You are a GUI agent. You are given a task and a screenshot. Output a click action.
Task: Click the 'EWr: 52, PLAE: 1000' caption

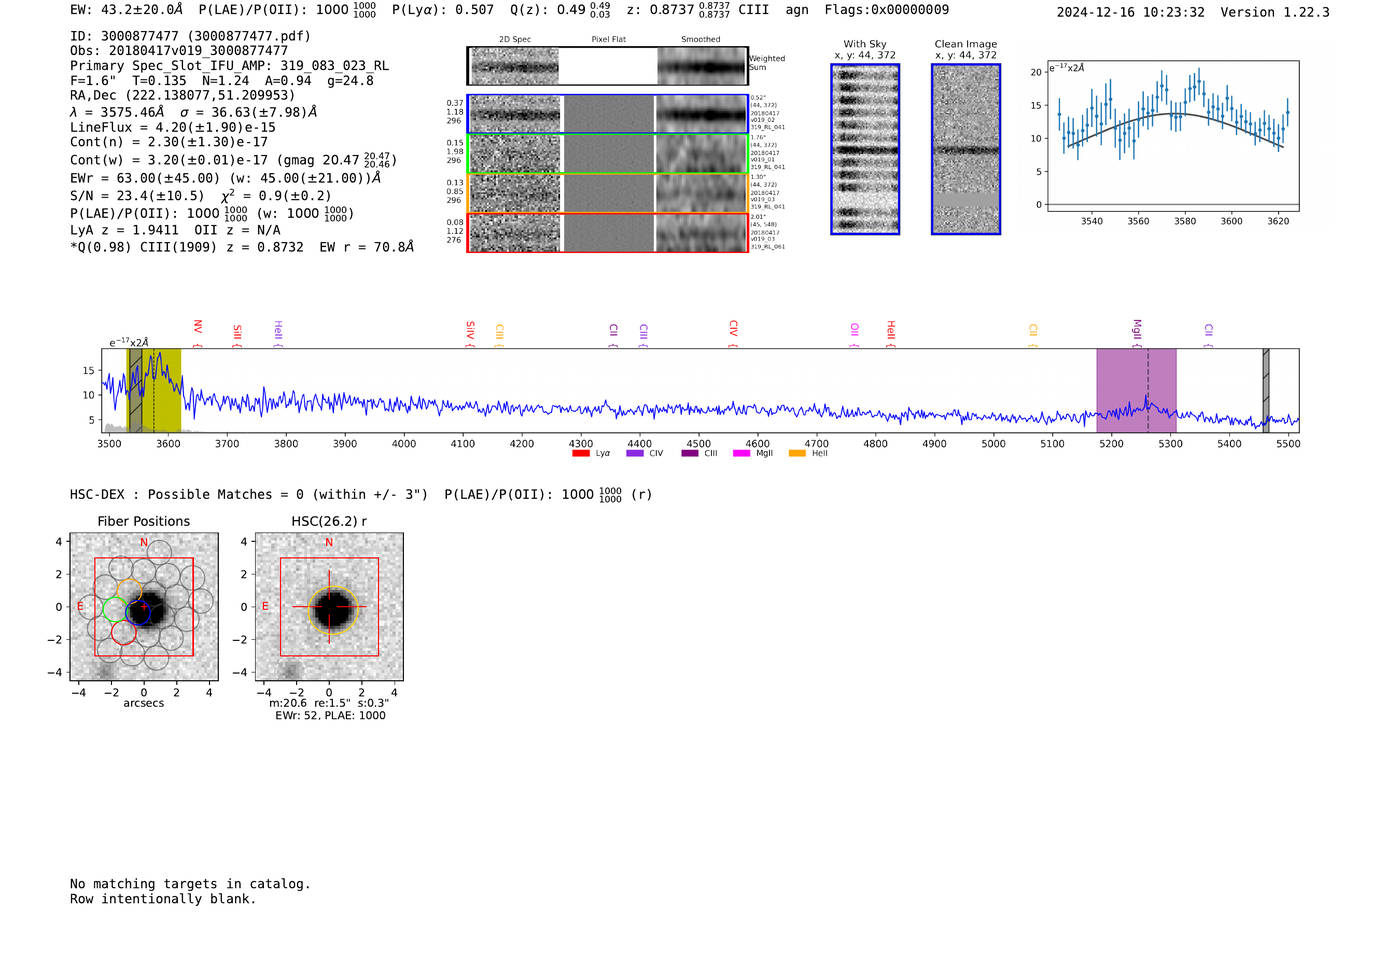pos(330,716)
